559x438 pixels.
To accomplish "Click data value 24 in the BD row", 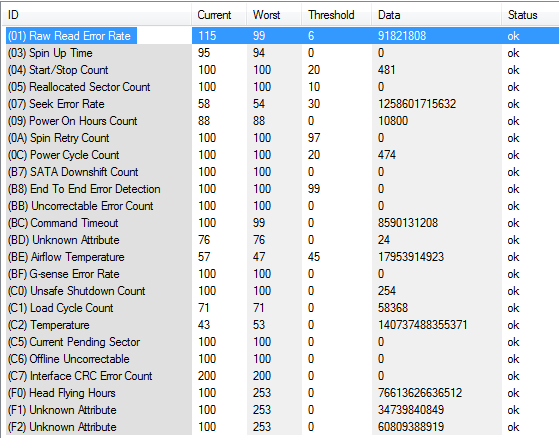I will coord(384,240).
